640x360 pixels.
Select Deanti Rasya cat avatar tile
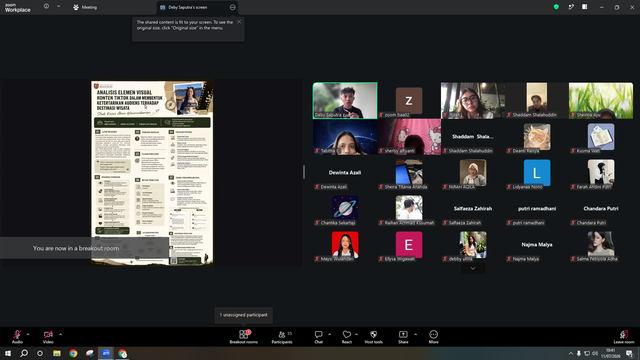pos(537,137)
